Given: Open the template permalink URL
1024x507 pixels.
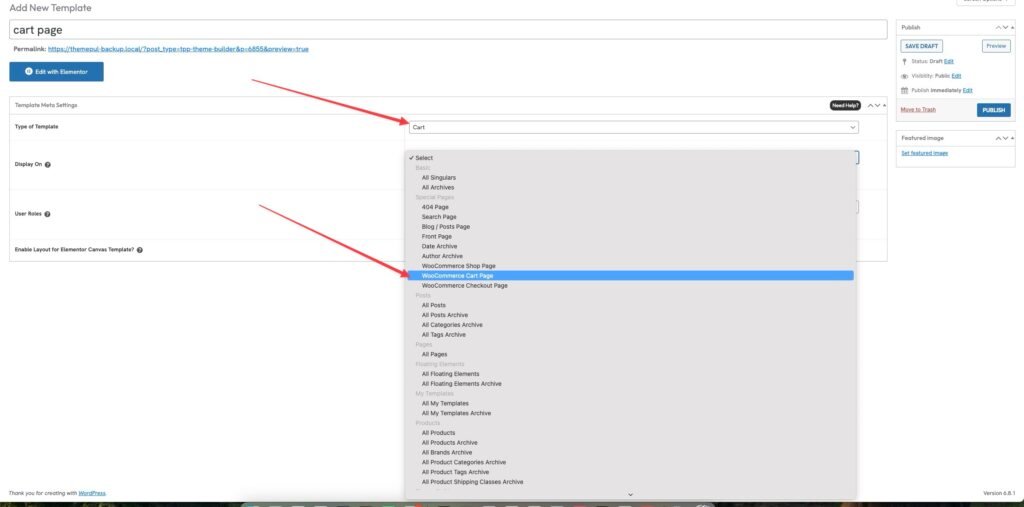Looking at the screenshot, I should coord(178,49).
